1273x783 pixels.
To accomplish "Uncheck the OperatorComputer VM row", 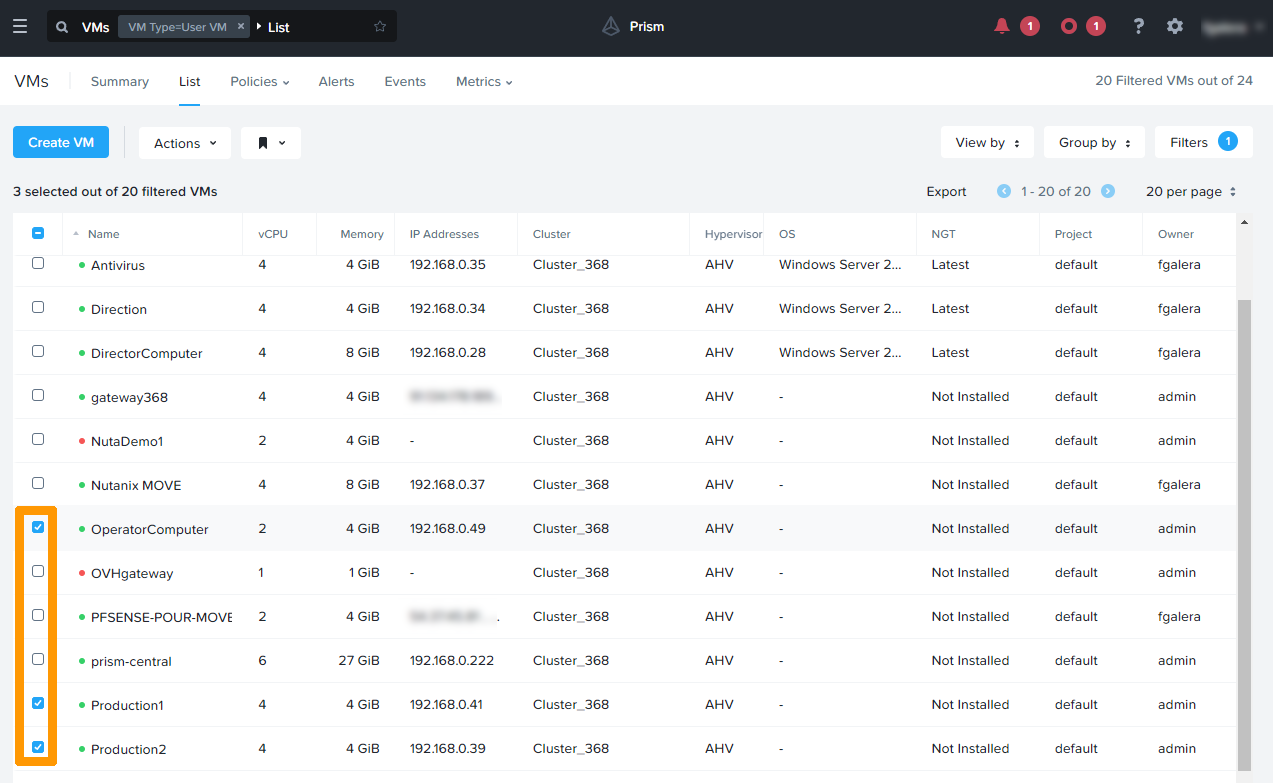I will point(37,526).
